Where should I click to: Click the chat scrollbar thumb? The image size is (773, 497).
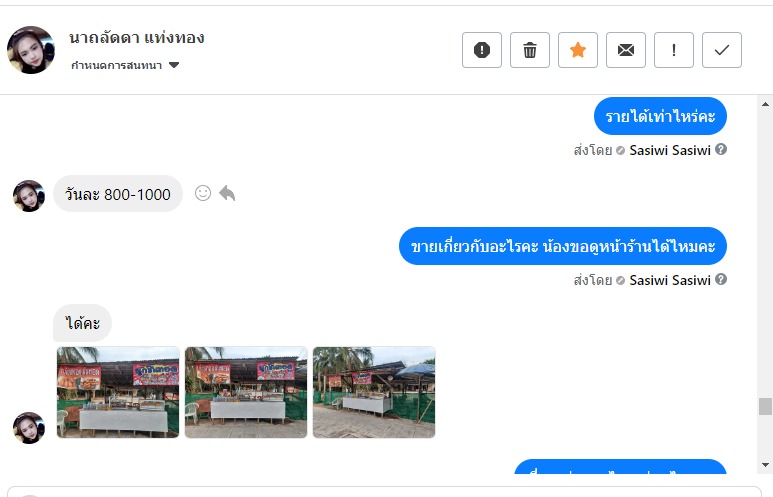point(765,406)
